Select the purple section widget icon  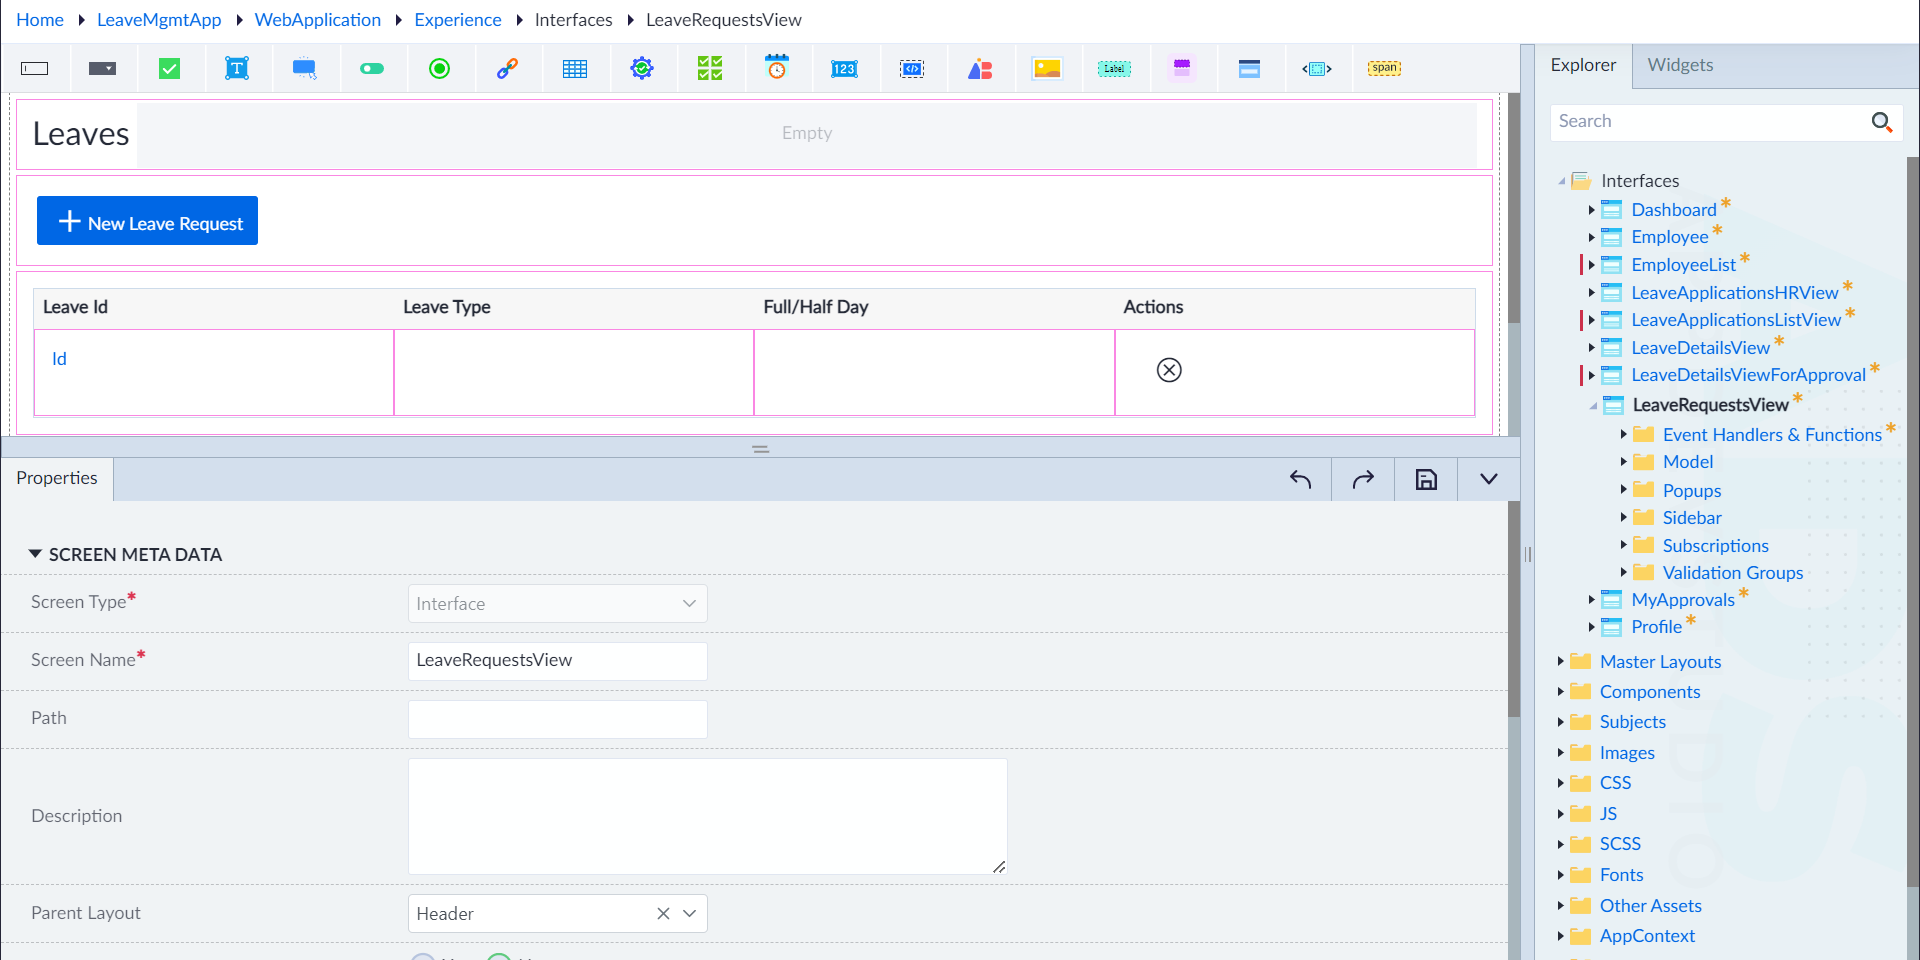click(x=1182, y=69)
